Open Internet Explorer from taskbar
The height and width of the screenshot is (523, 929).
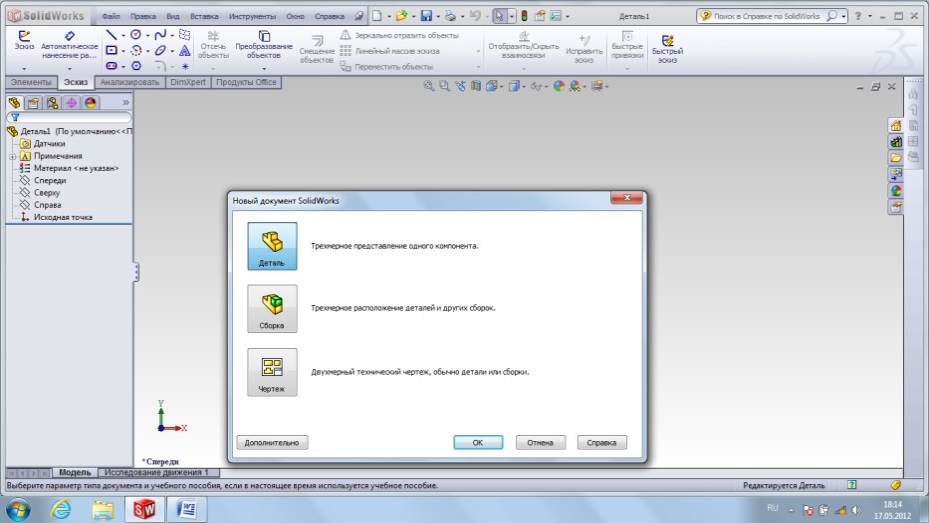tap(61, 509)
